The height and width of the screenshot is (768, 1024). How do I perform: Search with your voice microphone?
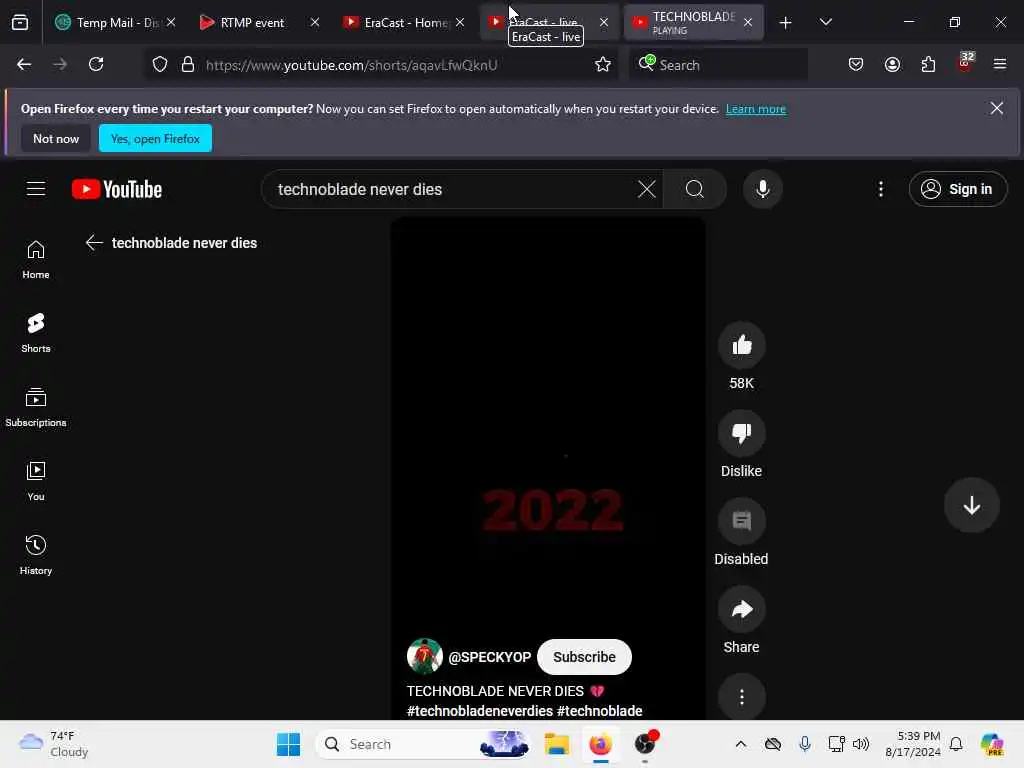click(762, 189)
